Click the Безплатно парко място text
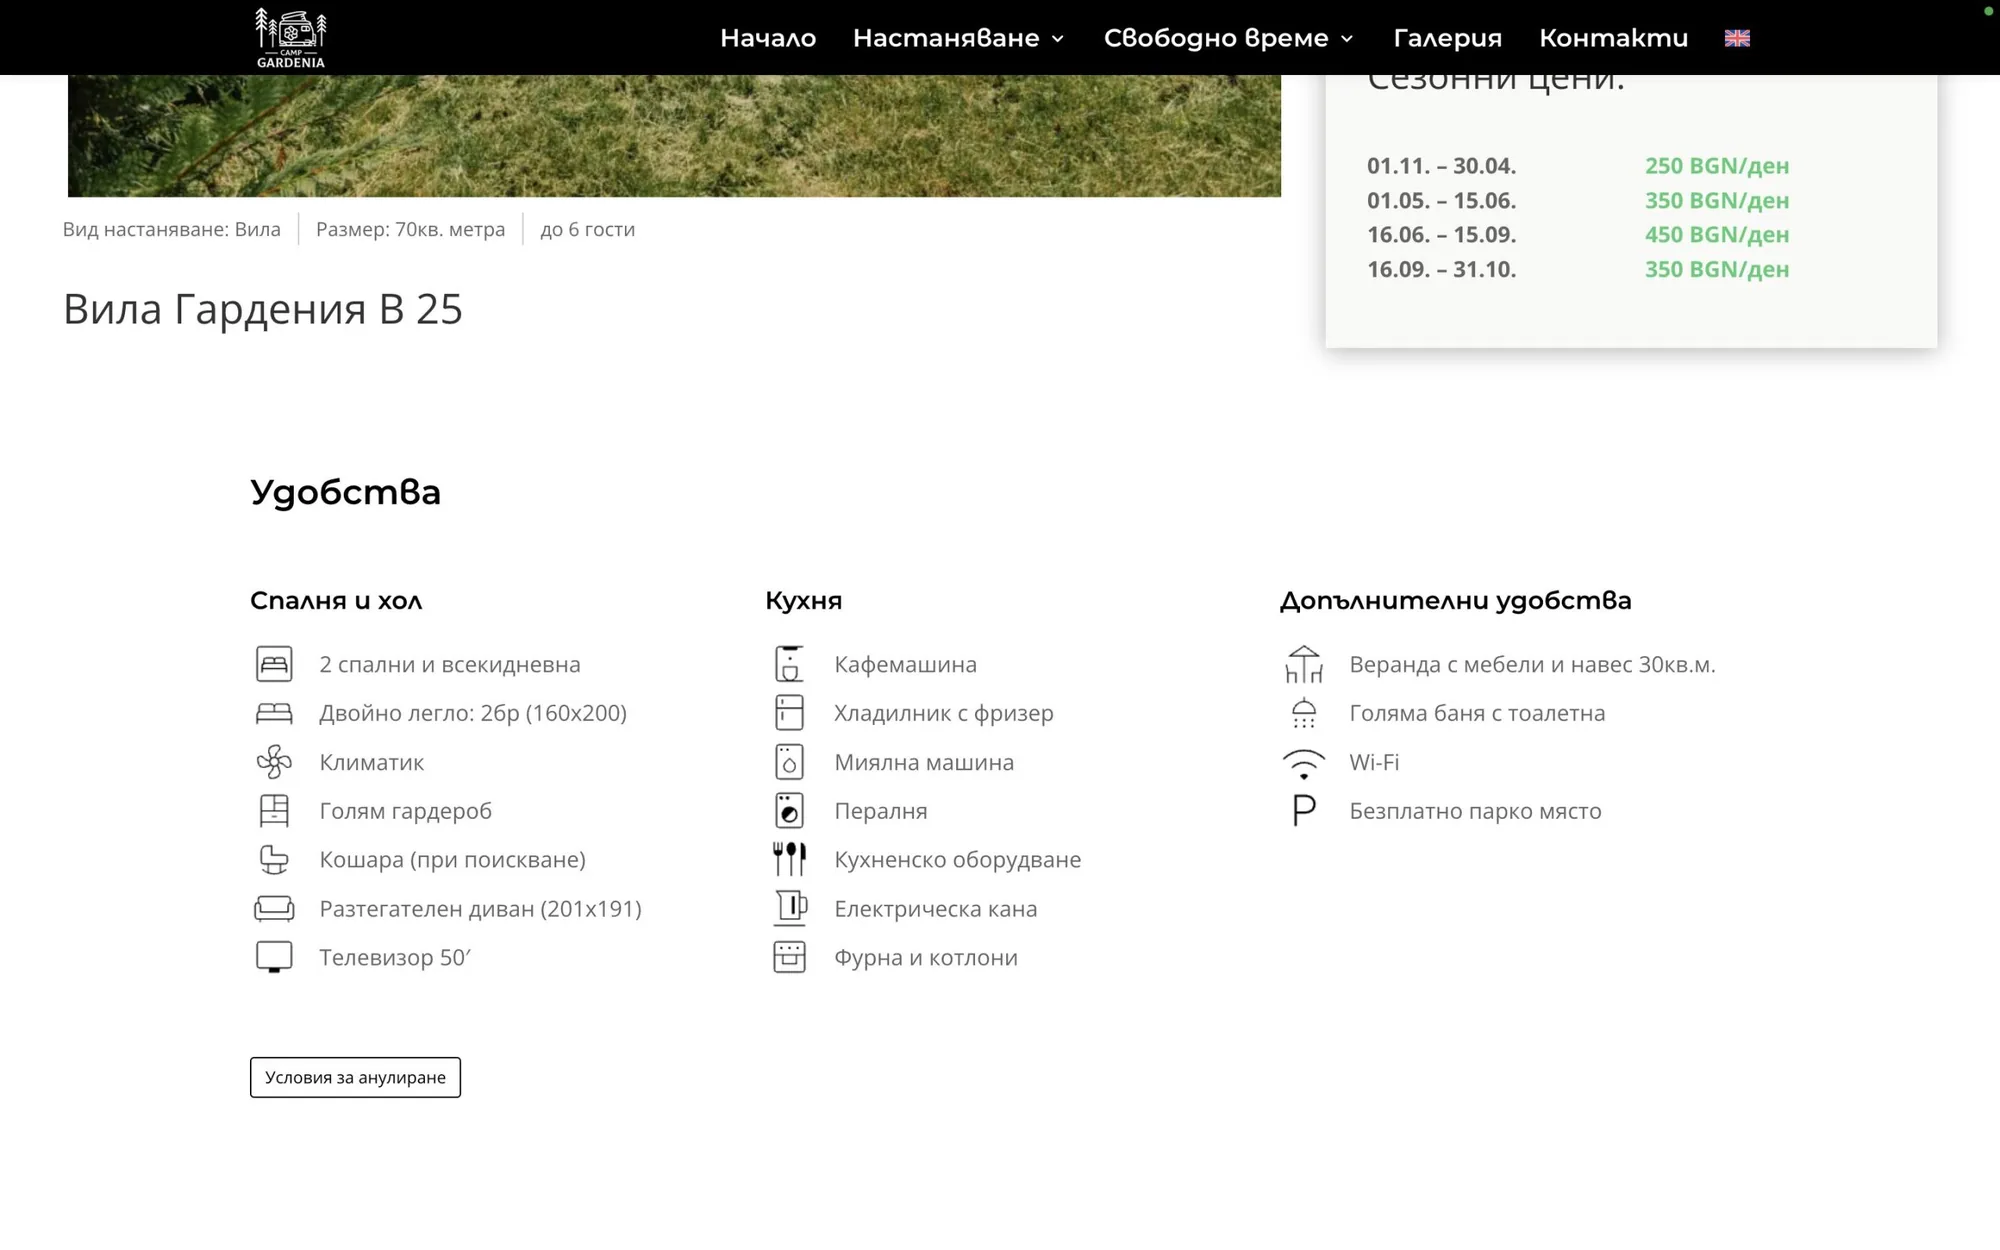This screenshot has height=1250, width=2000. click(x=1475, y=811)
